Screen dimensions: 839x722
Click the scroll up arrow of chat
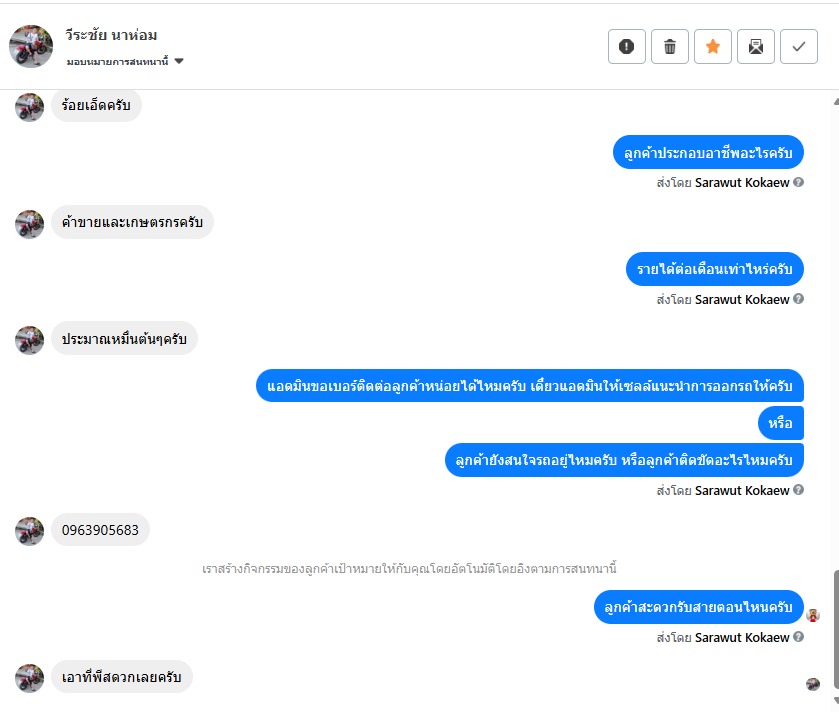point(836,101)
